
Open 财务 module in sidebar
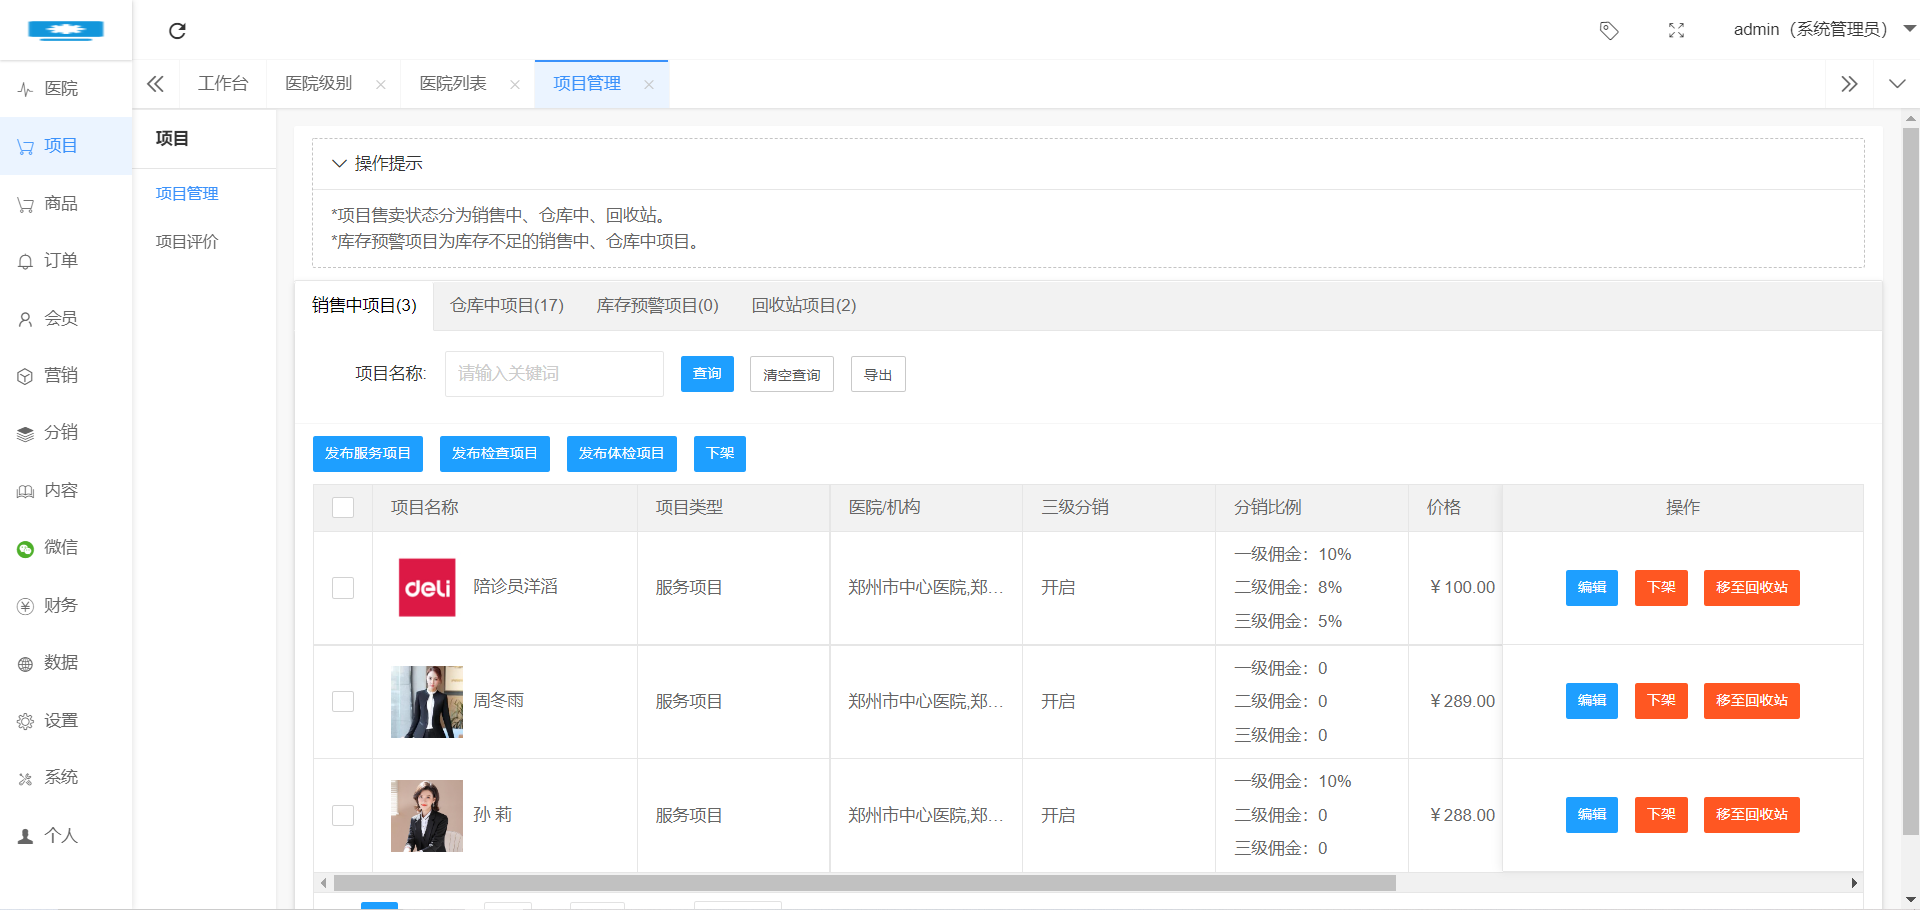point(66,606)
